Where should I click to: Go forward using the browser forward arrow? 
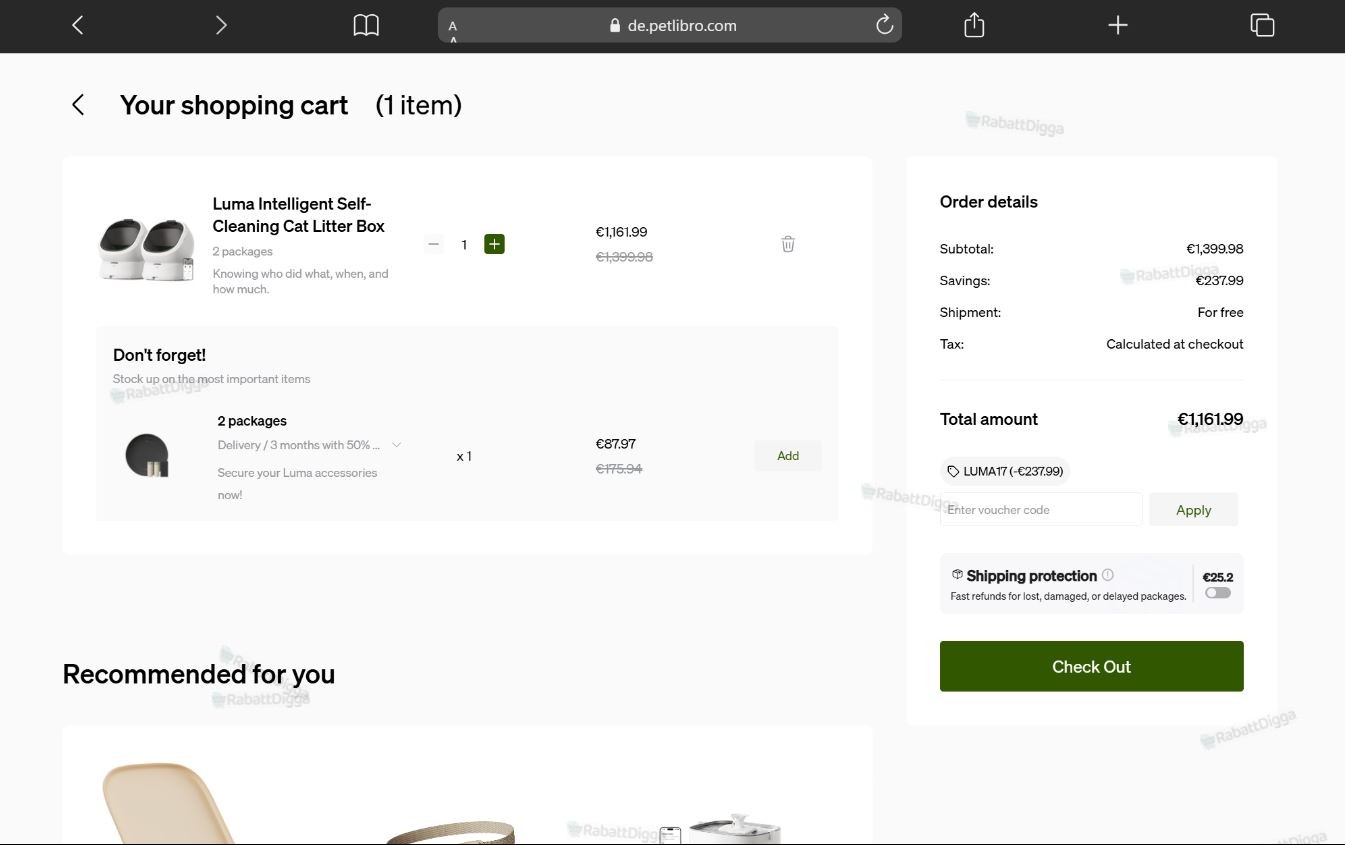[221, 26]
